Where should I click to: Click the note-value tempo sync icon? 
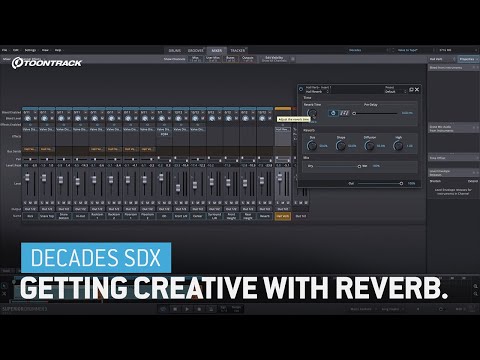click(x=344, y=113)
